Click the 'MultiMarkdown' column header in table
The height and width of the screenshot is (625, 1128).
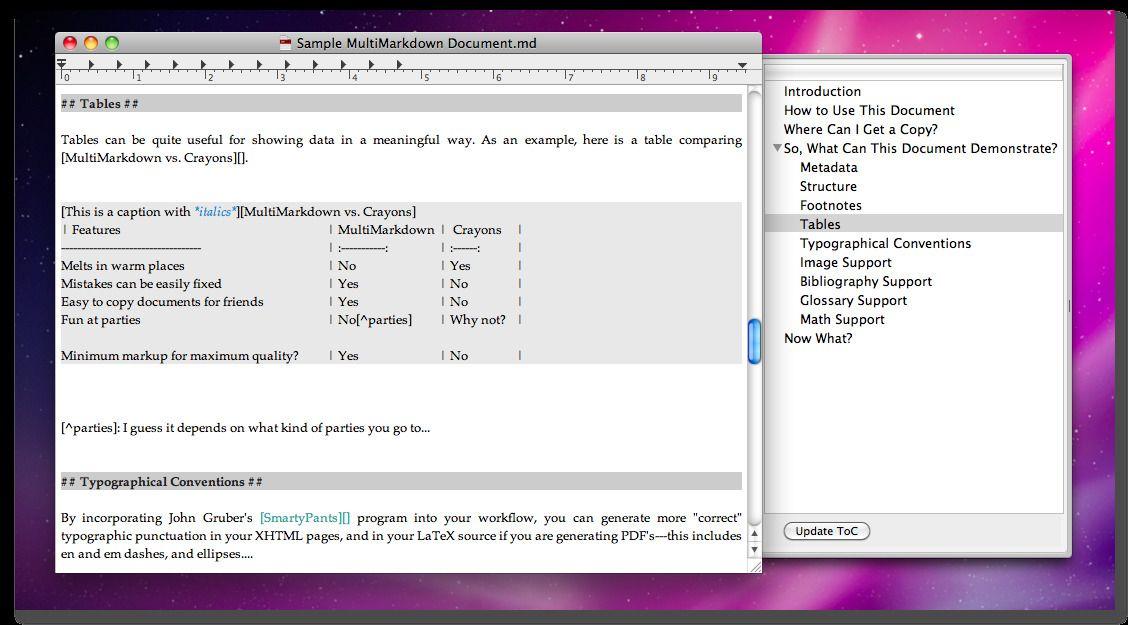coord(386,230)
